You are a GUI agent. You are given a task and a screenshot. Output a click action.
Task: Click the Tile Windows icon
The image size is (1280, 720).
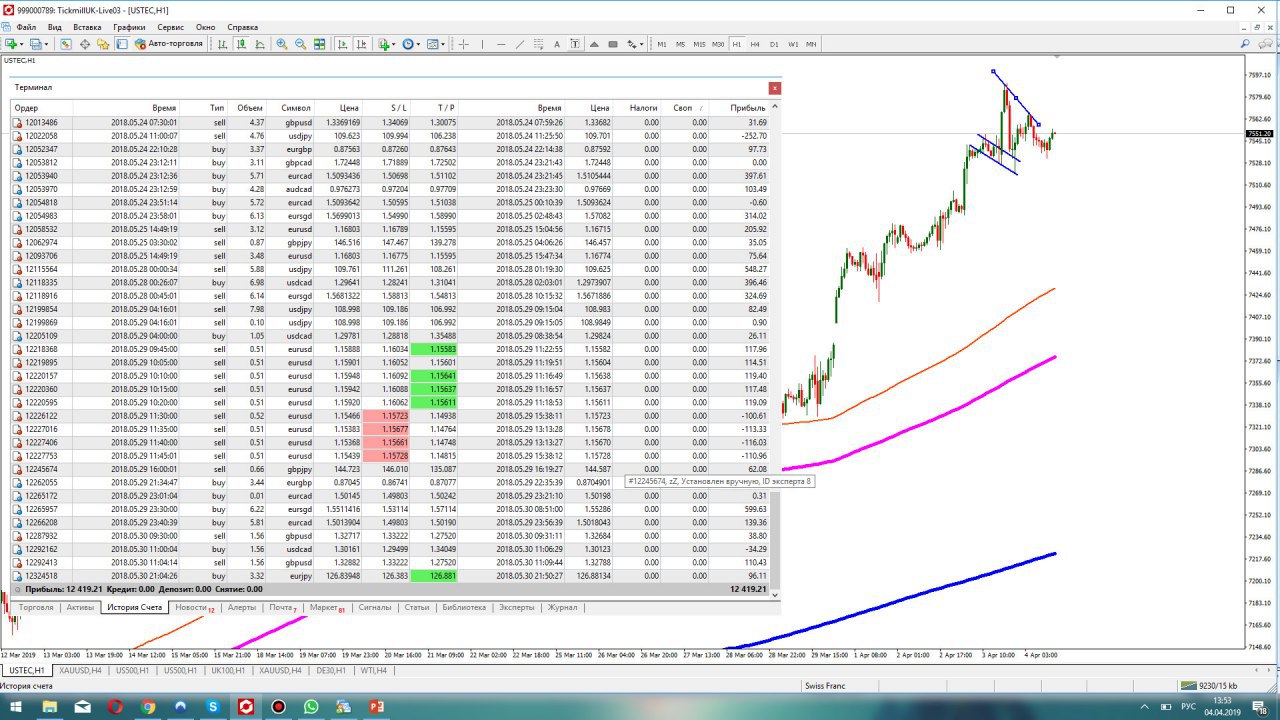pos(319,44)
